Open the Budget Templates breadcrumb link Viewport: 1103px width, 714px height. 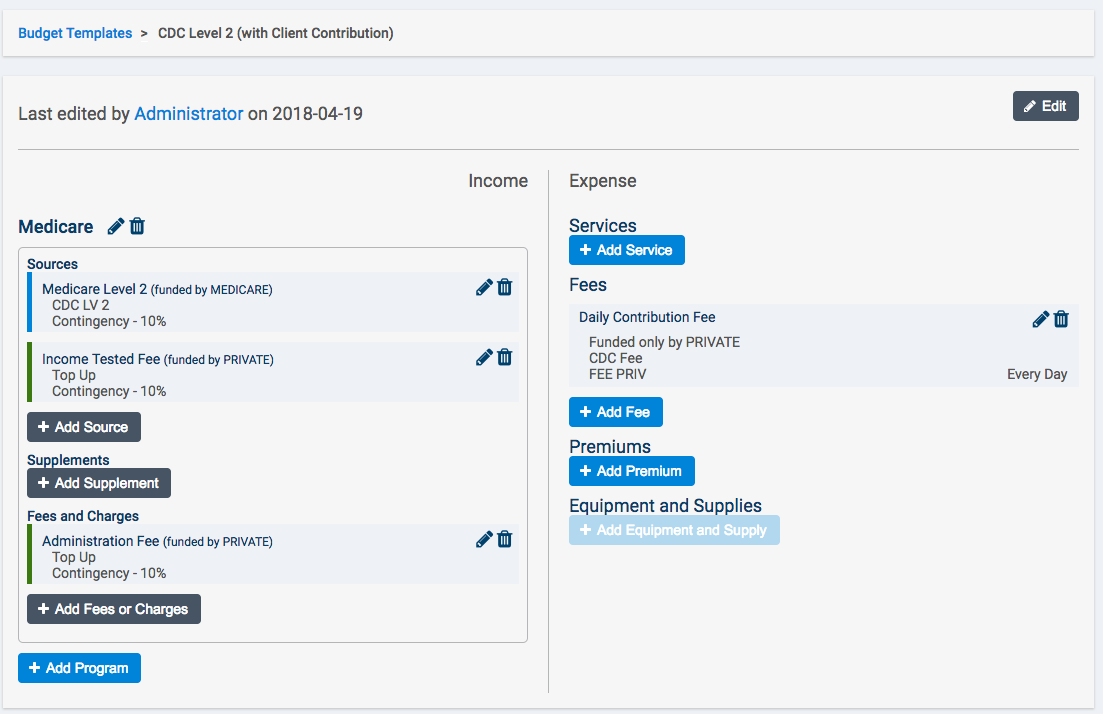coord(75,33)
